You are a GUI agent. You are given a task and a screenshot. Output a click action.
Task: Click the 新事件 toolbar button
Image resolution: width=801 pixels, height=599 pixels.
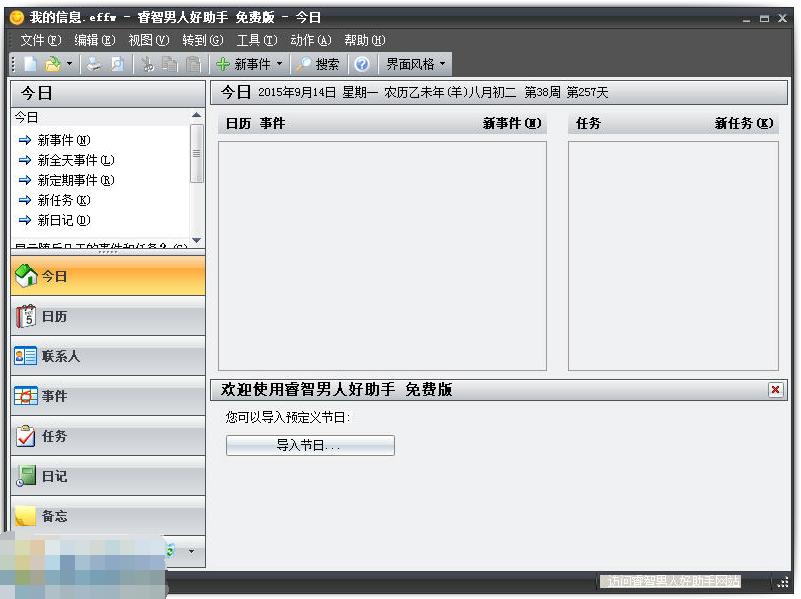[x=243, y=64]
